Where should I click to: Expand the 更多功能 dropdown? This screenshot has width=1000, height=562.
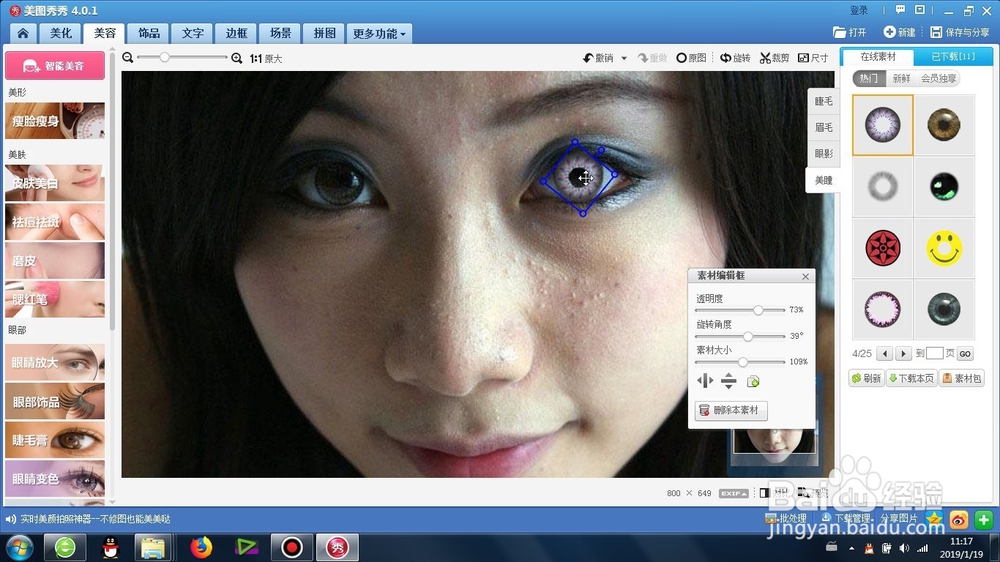(x=379, y=33)
